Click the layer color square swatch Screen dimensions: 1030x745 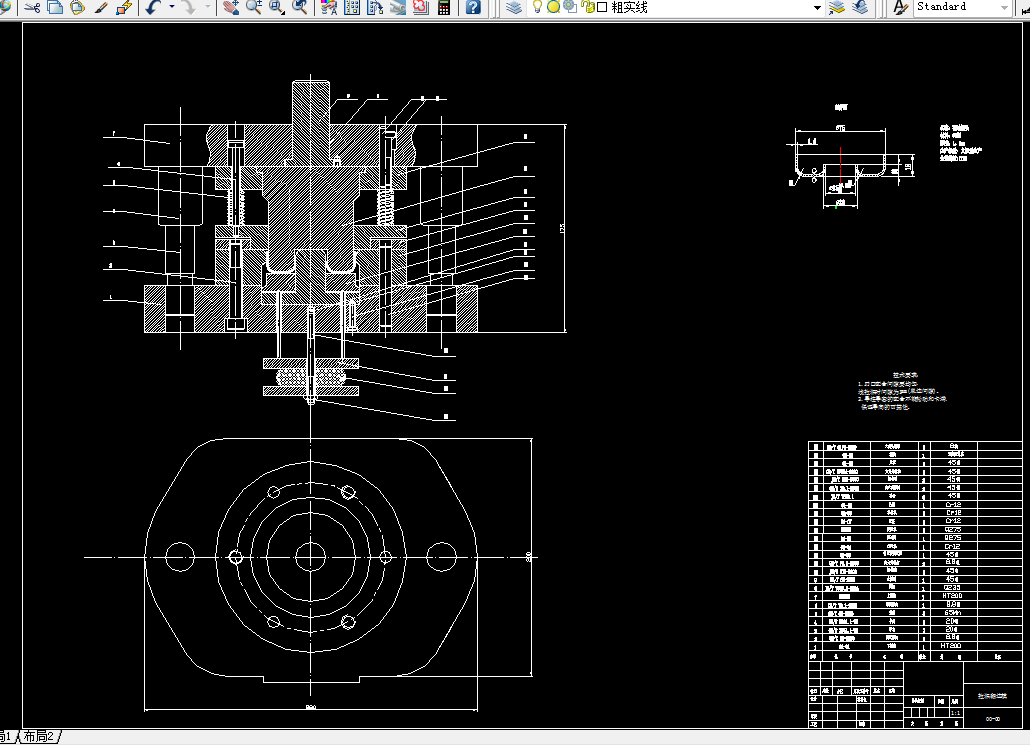tap(602, 7)
